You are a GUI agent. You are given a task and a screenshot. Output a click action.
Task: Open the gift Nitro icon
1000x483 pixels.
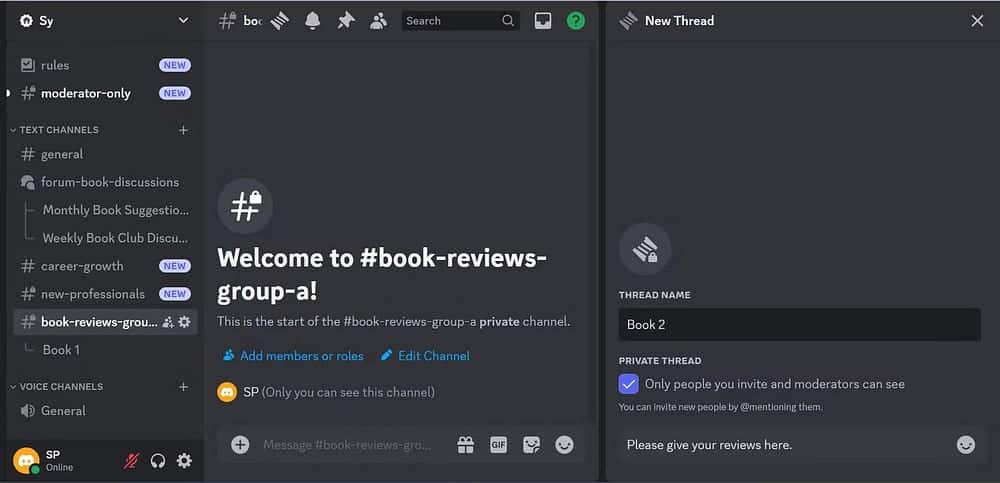click(x=466, y=445)
